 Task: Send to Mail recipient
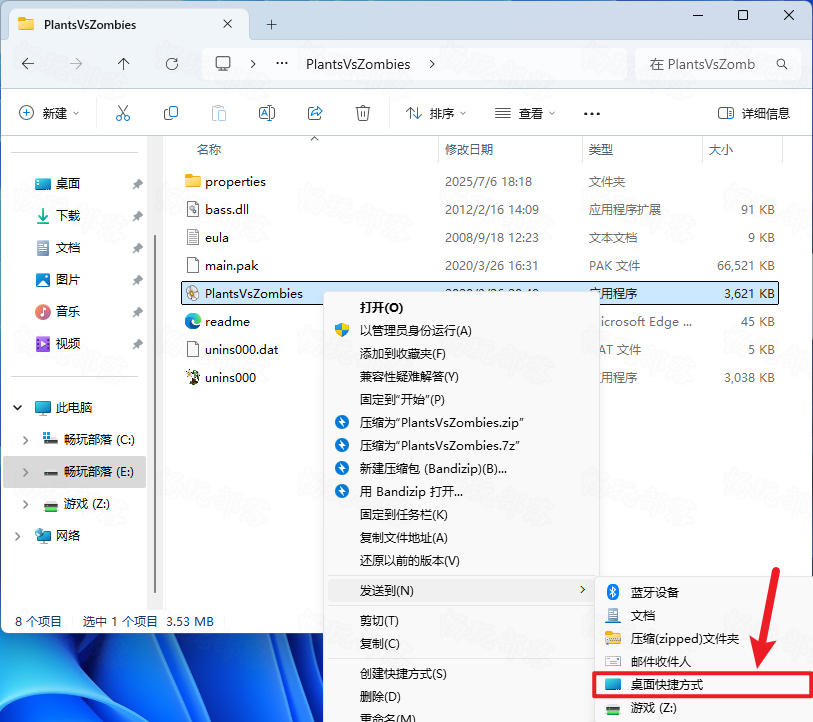click(703, 661)
